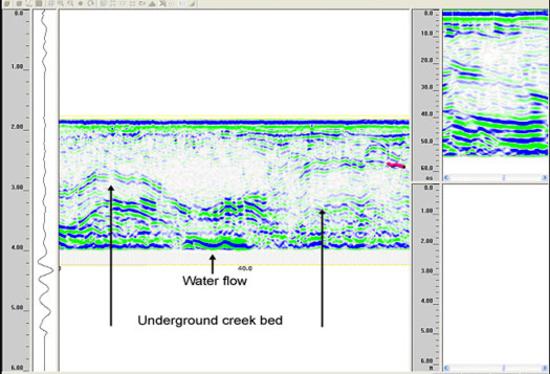
Task: Select the first magnifier zoom tool
Action: tap(61, 4)
